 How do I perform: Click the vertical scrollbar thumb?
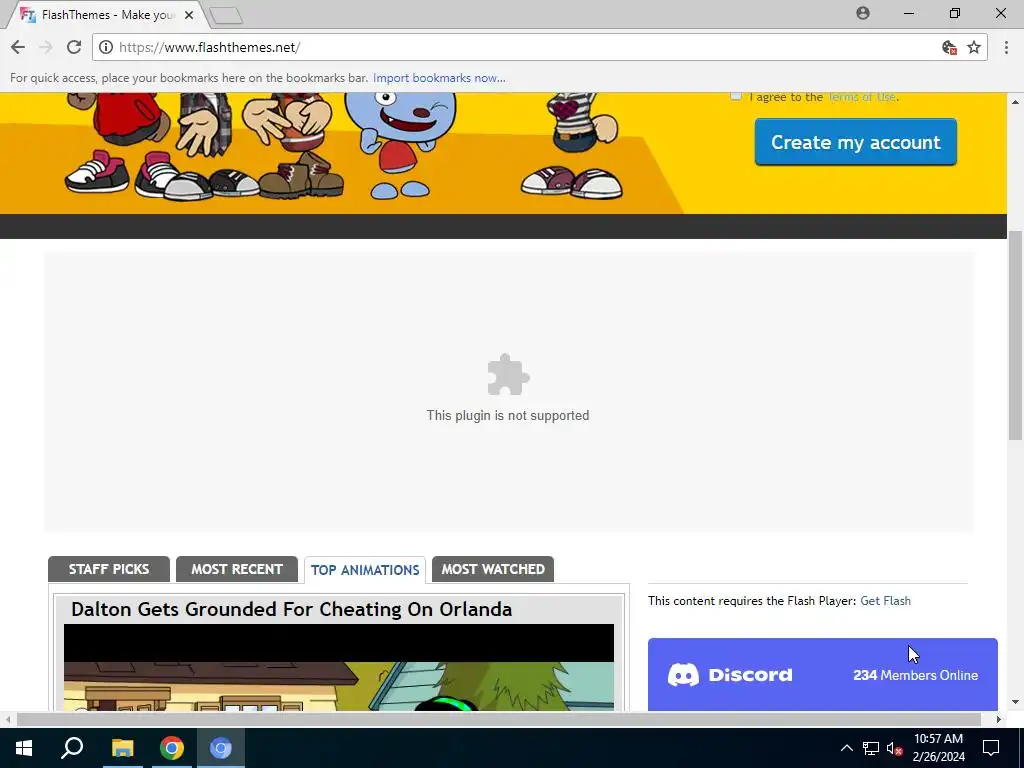[x=1015, y=336]
